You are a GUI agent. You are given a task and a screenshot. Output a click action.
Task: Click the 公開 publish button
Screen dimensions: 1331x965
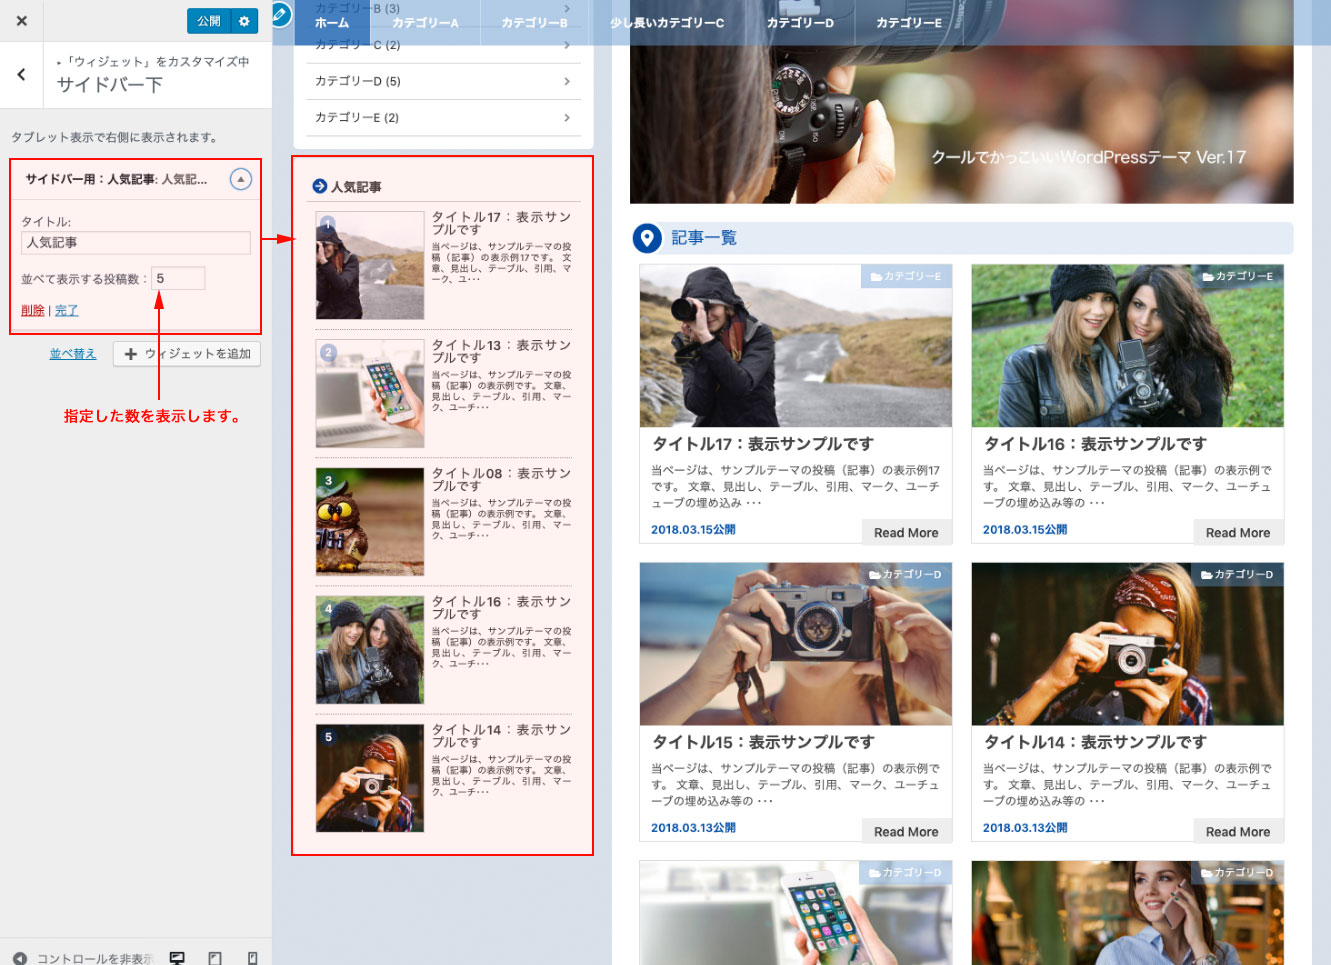coord(209,21)
